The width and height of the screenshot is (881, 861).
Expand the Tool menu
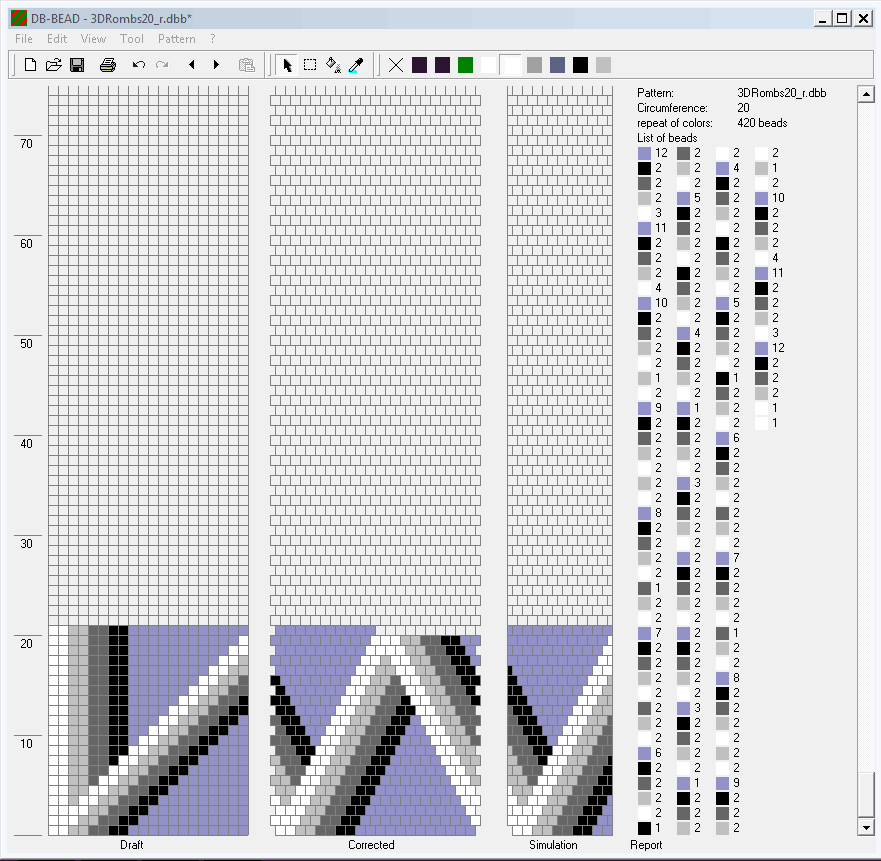click(x=131, y=39)
